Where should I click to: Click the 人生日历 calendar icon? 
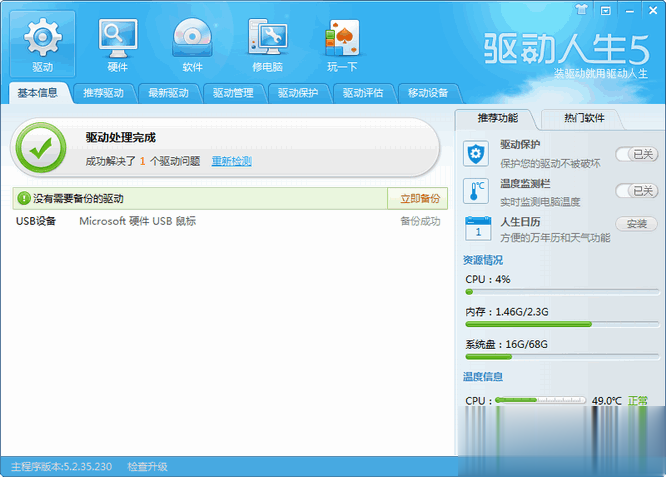click(x=478, y=228)
